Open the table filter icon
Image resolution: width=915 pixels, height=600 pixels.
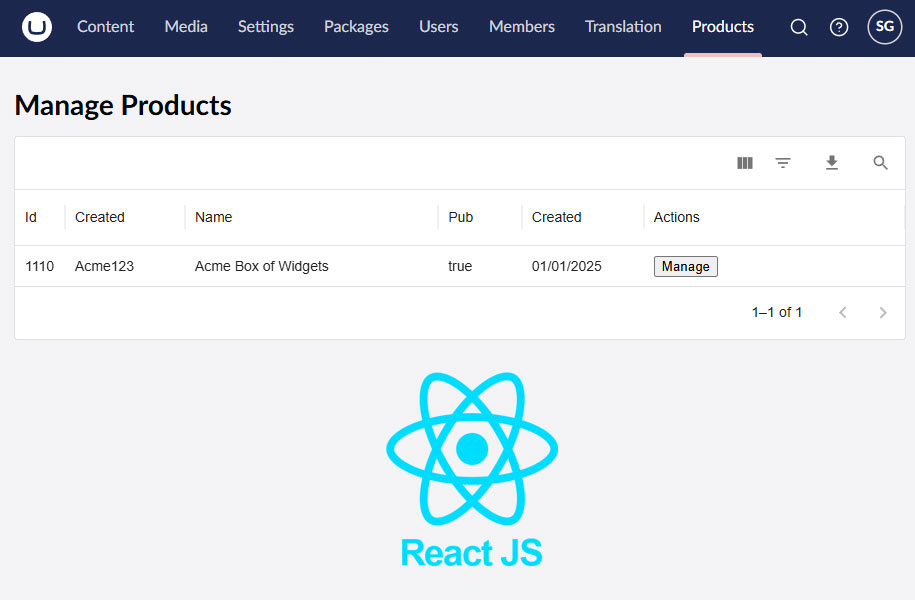point(783,163)
